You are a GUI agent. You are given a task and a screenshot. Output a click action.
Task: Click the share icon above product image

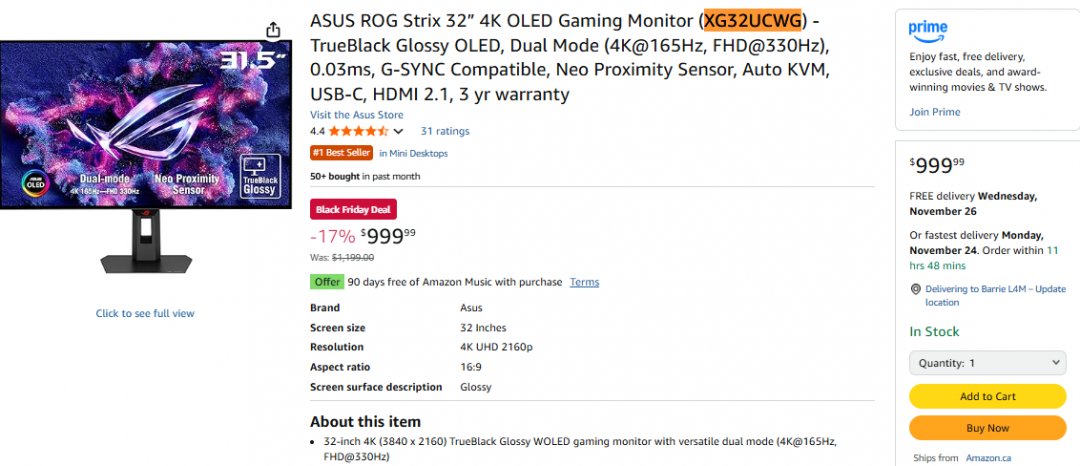click(x=273, y=30)
